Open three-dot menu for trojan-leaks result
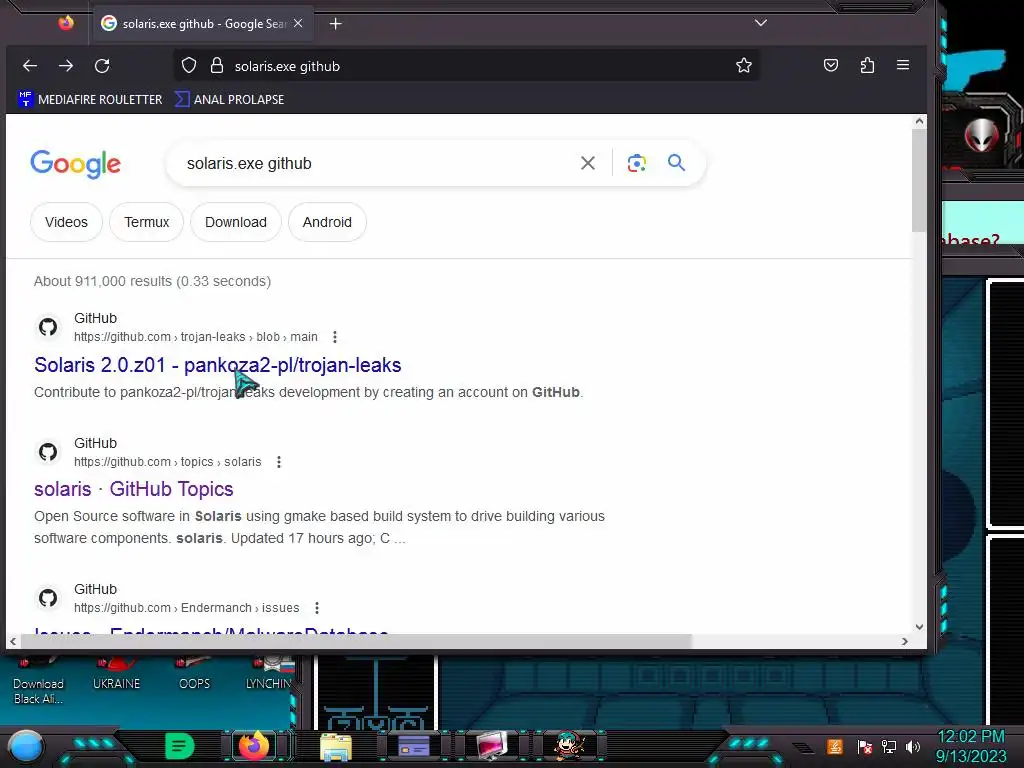The width and height of the screenshot is (1024, 768). tap(335, 337)
